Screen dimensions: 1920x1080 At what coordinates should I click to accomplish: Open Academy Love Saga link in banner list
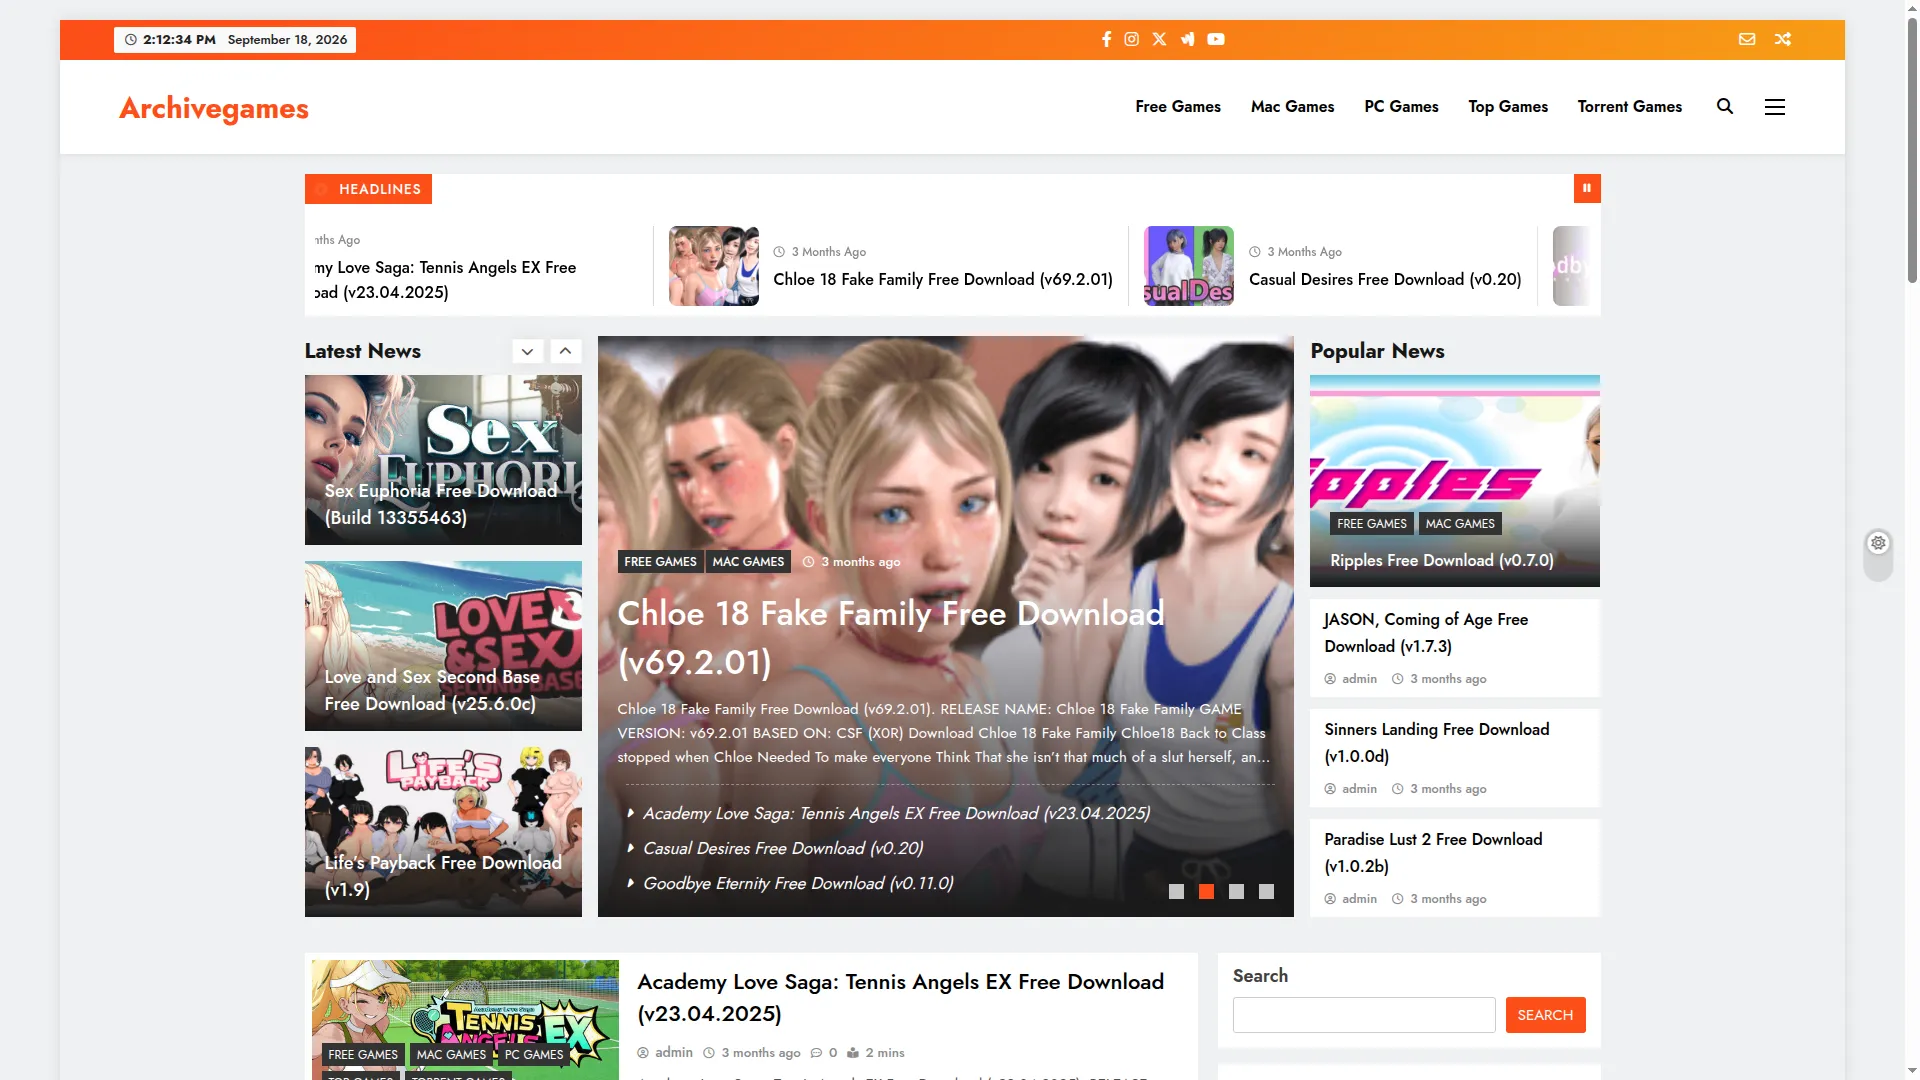click(896, 814)
